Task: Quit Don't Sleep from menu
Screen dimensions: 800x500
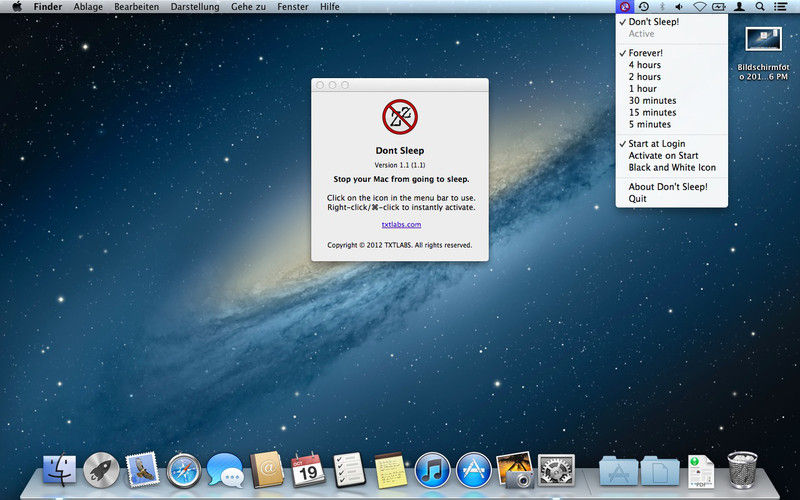Action: (x=671, y=199)
